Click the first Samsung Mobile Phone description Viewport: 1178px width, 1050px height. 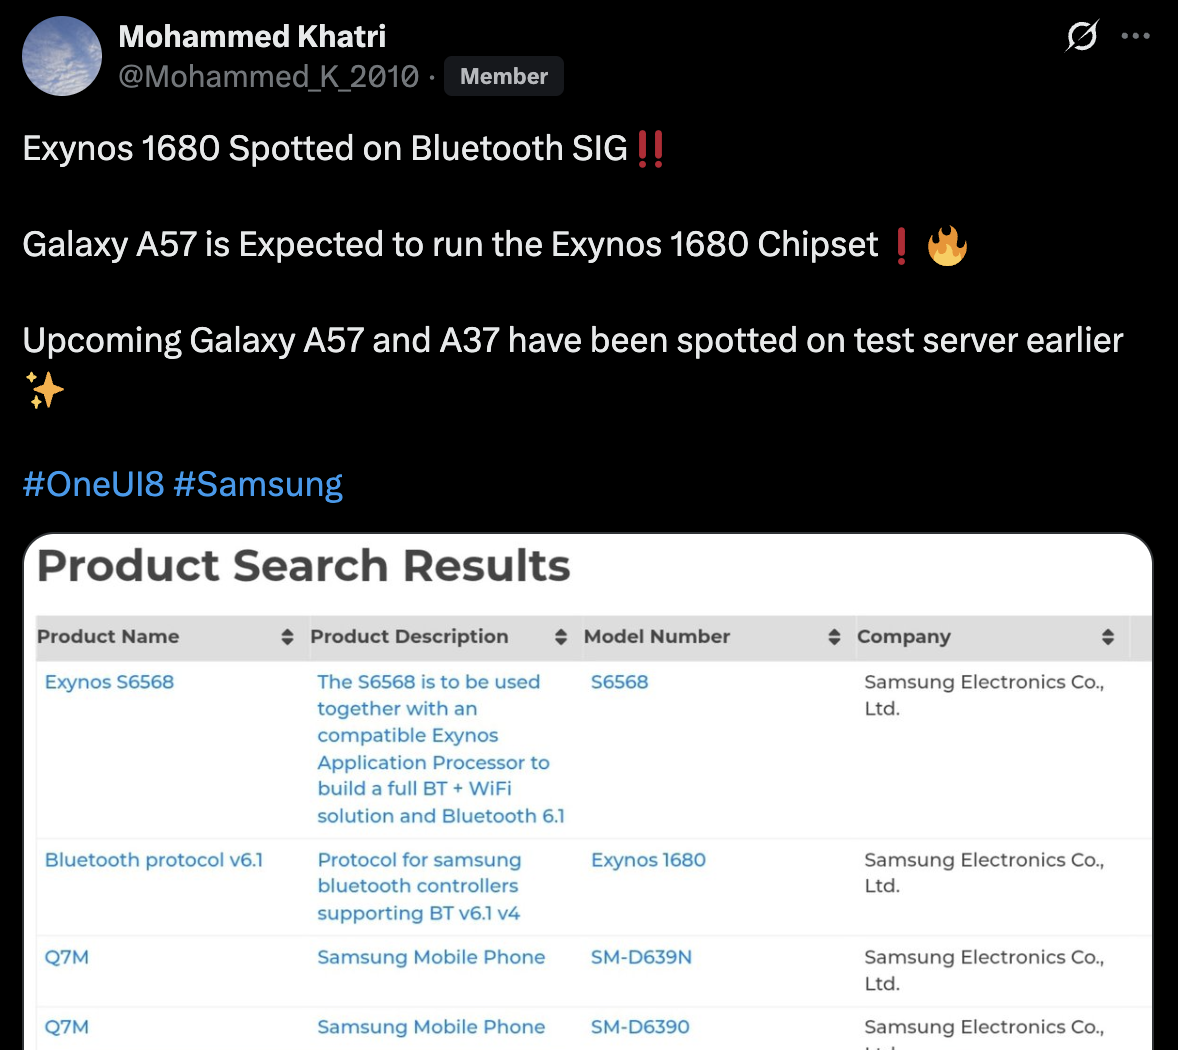click(431, 957)
